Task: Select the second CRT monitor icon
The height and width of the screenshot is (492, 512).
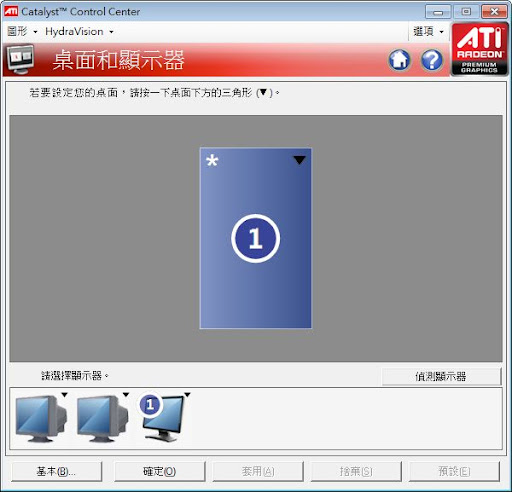Action: pyautogui.click(x=102, y=419)
